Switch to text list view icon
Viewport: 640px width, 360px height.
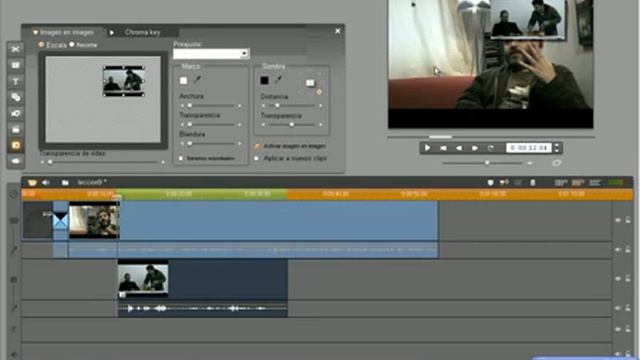point(594,182)
